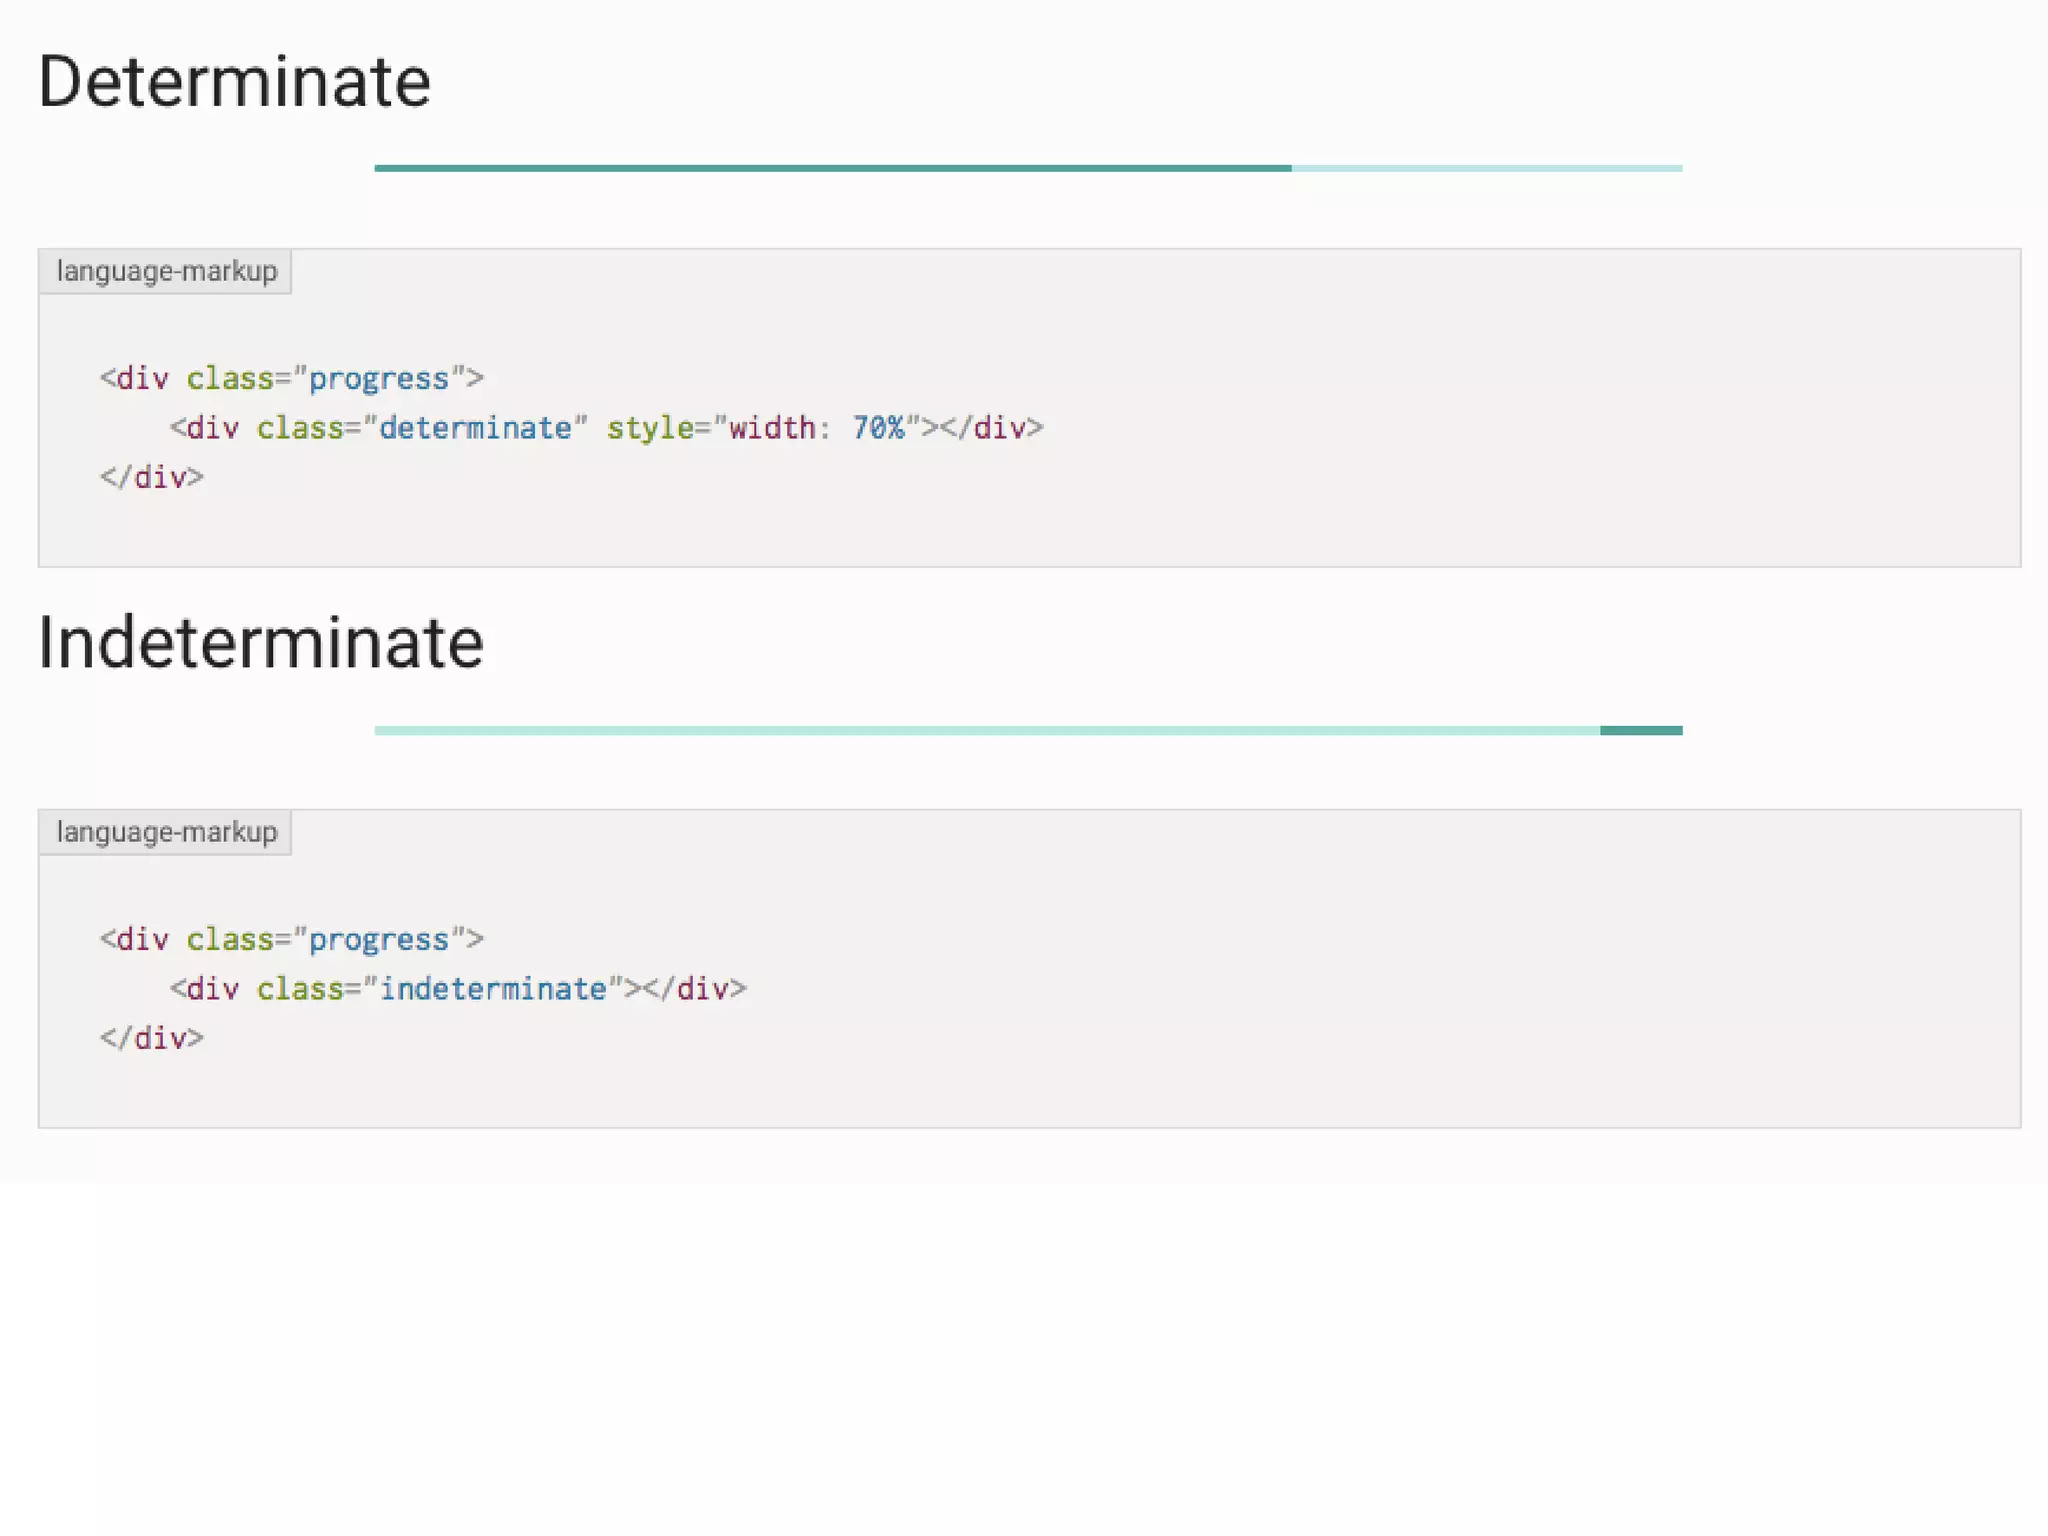Click the "progress" class value in the Indeterminate block
Viewport: 2048px width, 1536px height.
click(x=378, y=940)
